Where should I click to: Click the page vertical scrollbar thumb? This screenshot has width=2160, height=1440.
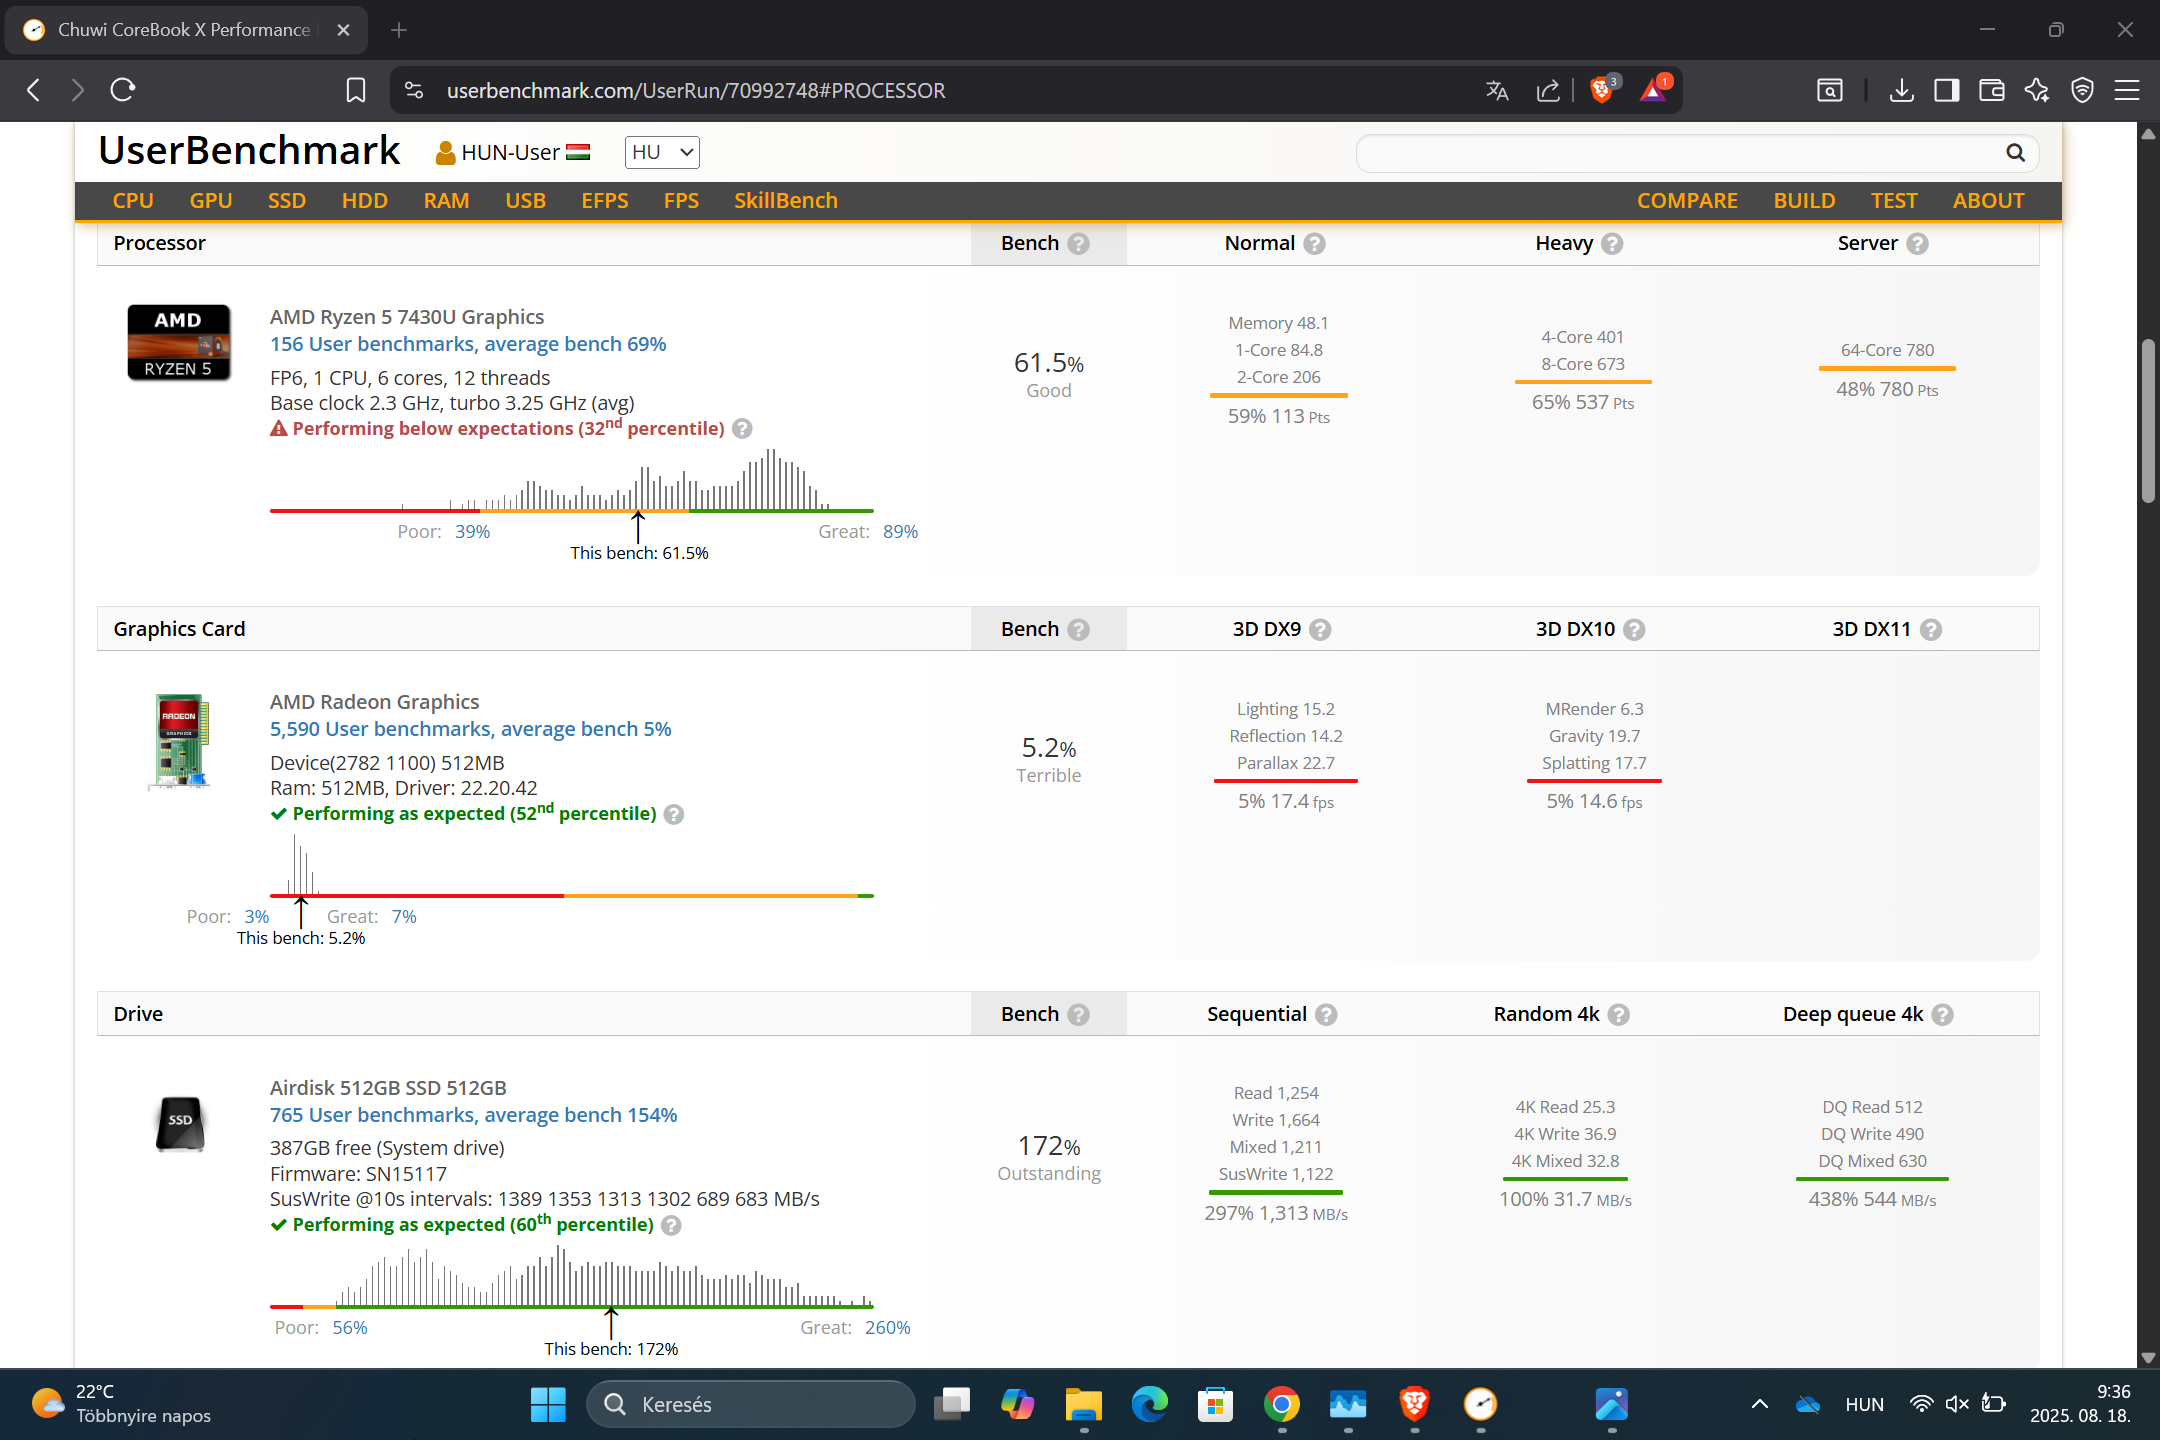click(2148, 420)
